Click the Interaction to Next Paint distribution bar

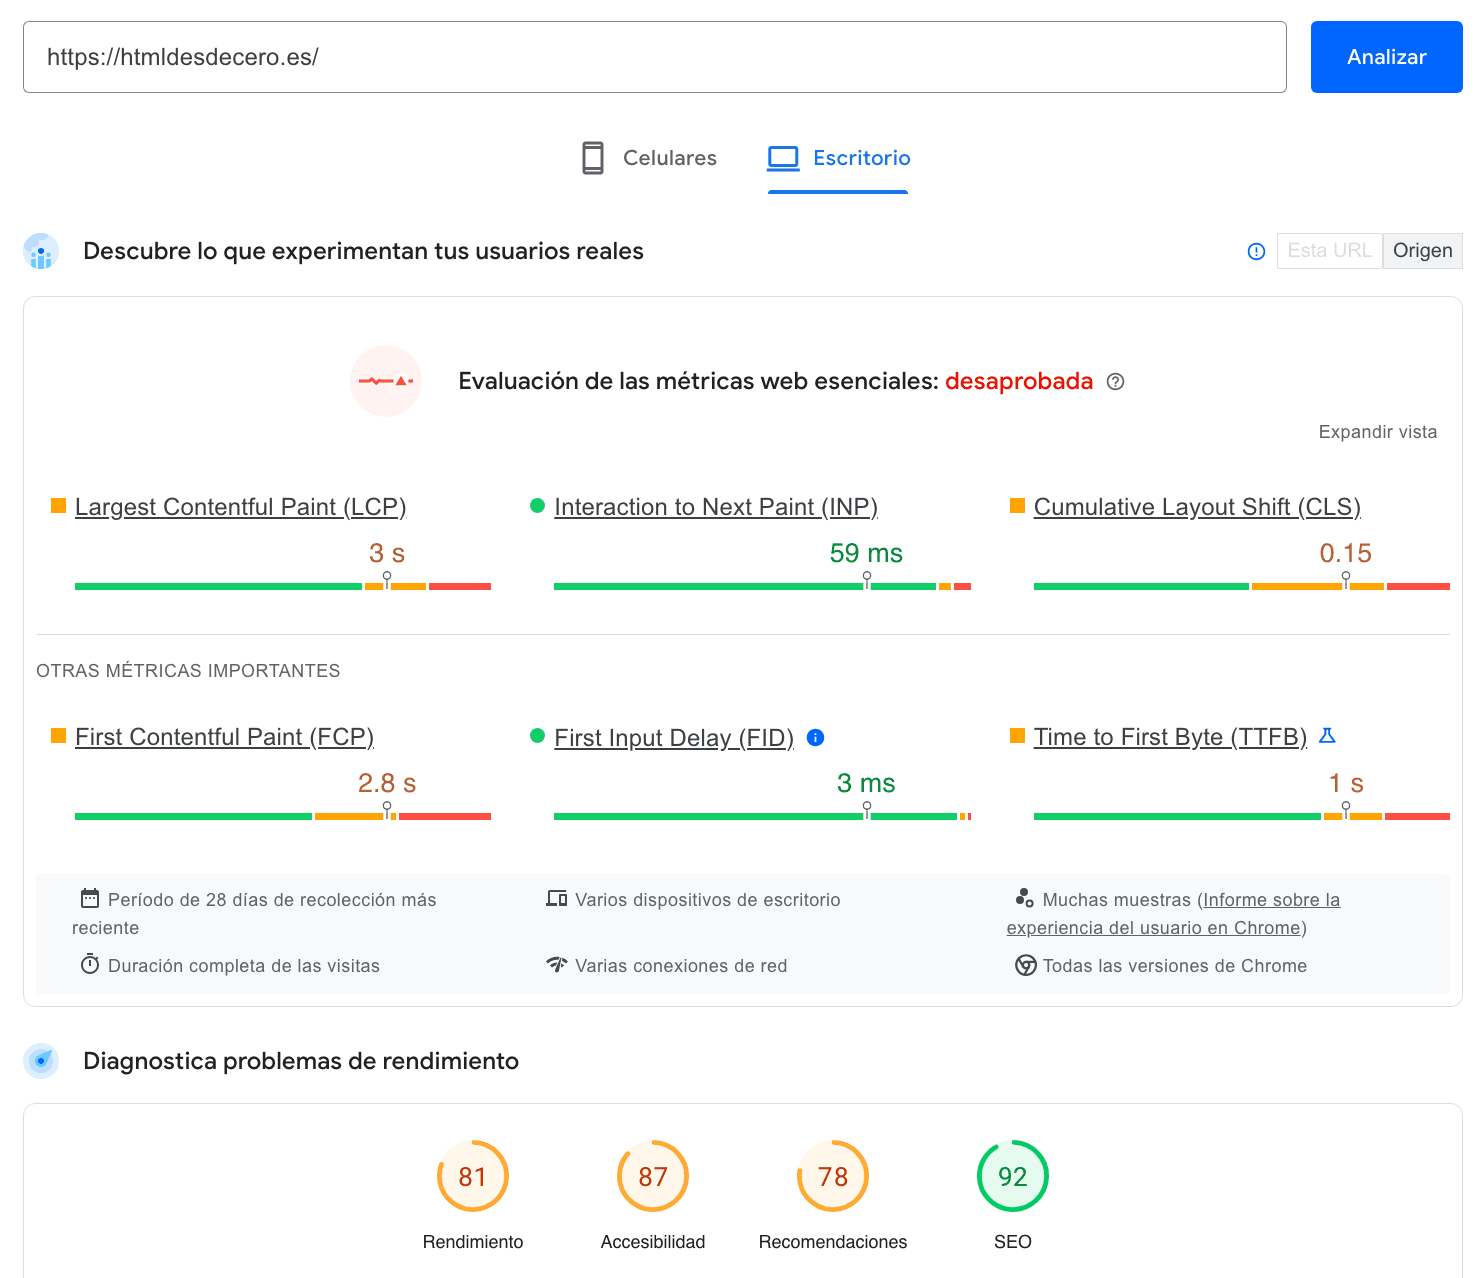[762, 586]
